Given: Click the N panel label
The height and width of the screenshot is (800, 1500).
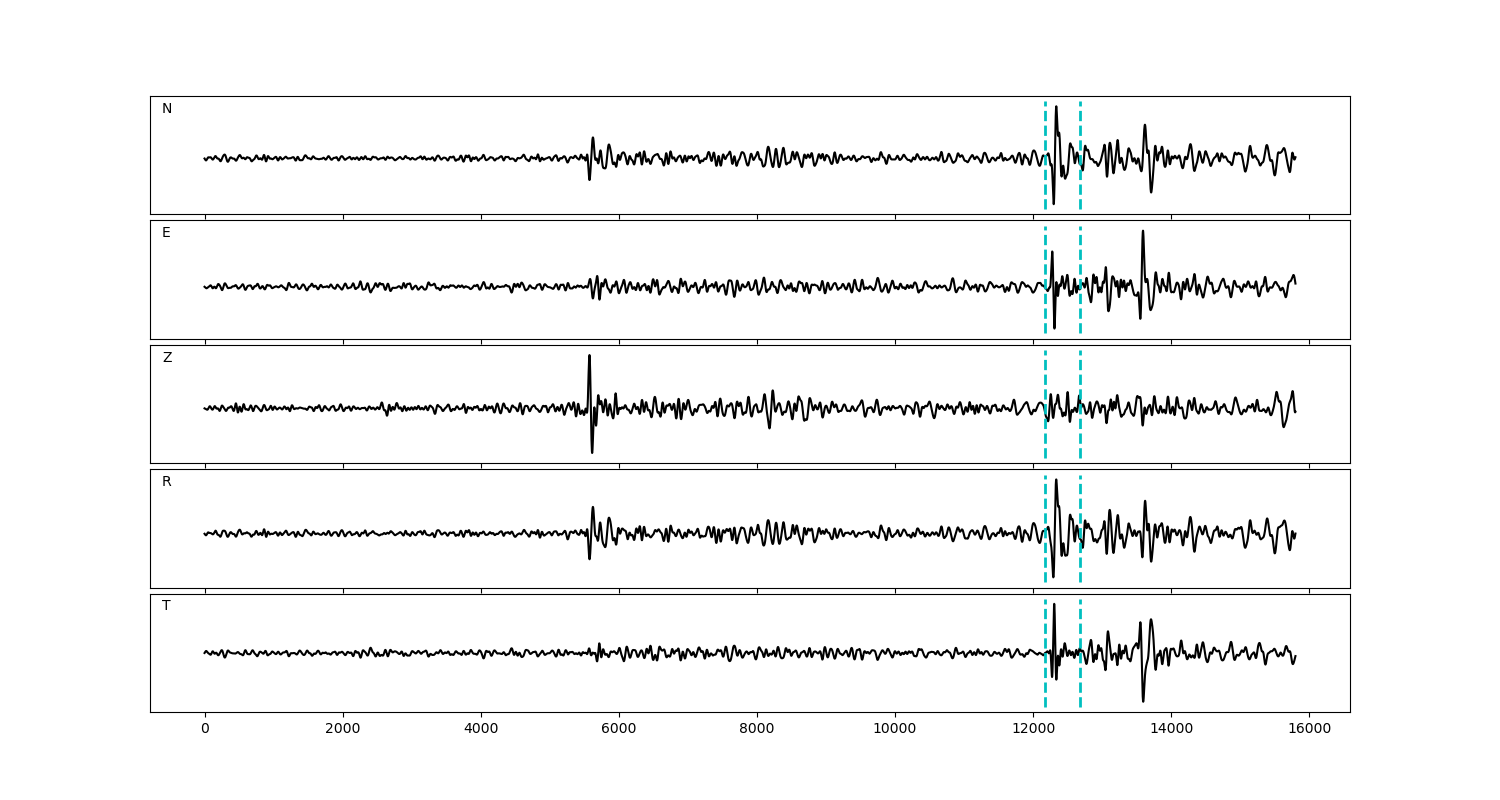Looking at the screenshot, I should 167,109.
